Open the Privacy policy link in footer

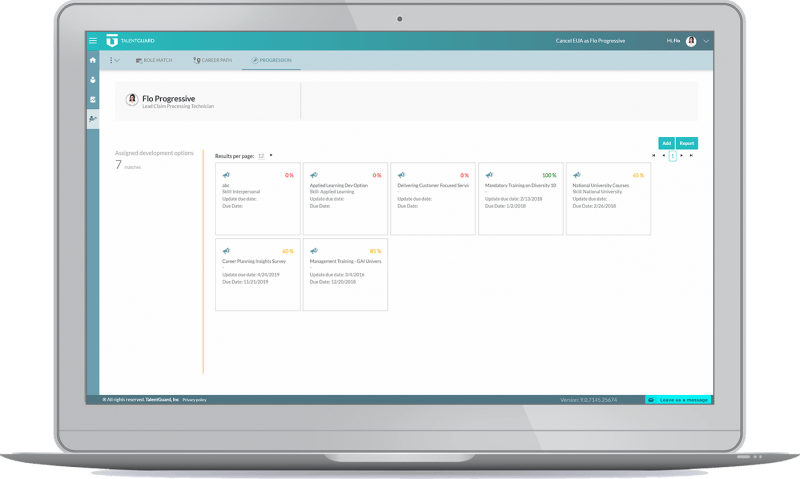tap(194, 399)
